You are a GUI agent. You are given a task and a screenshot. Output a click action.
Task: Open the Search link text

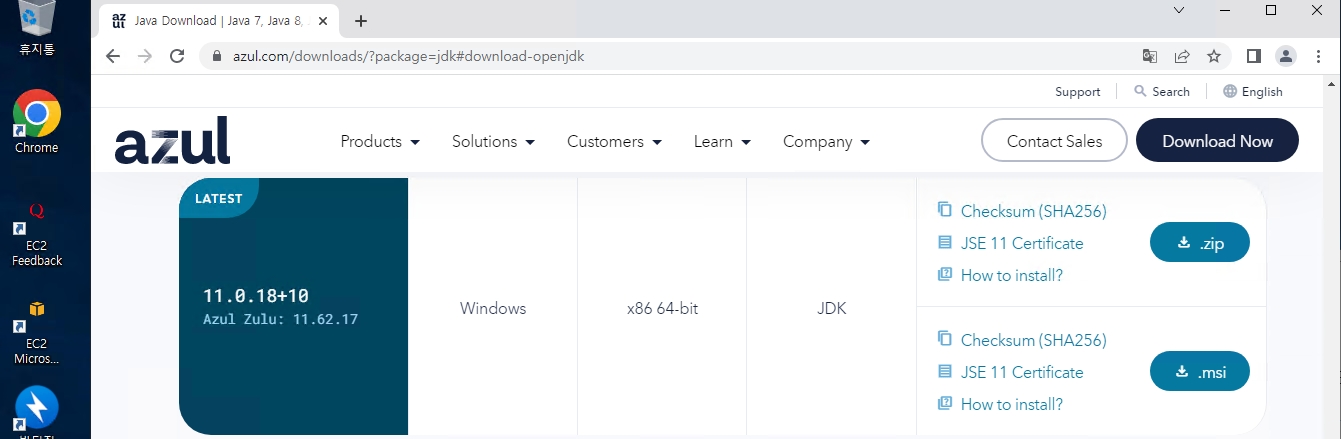pos(1170,91)
